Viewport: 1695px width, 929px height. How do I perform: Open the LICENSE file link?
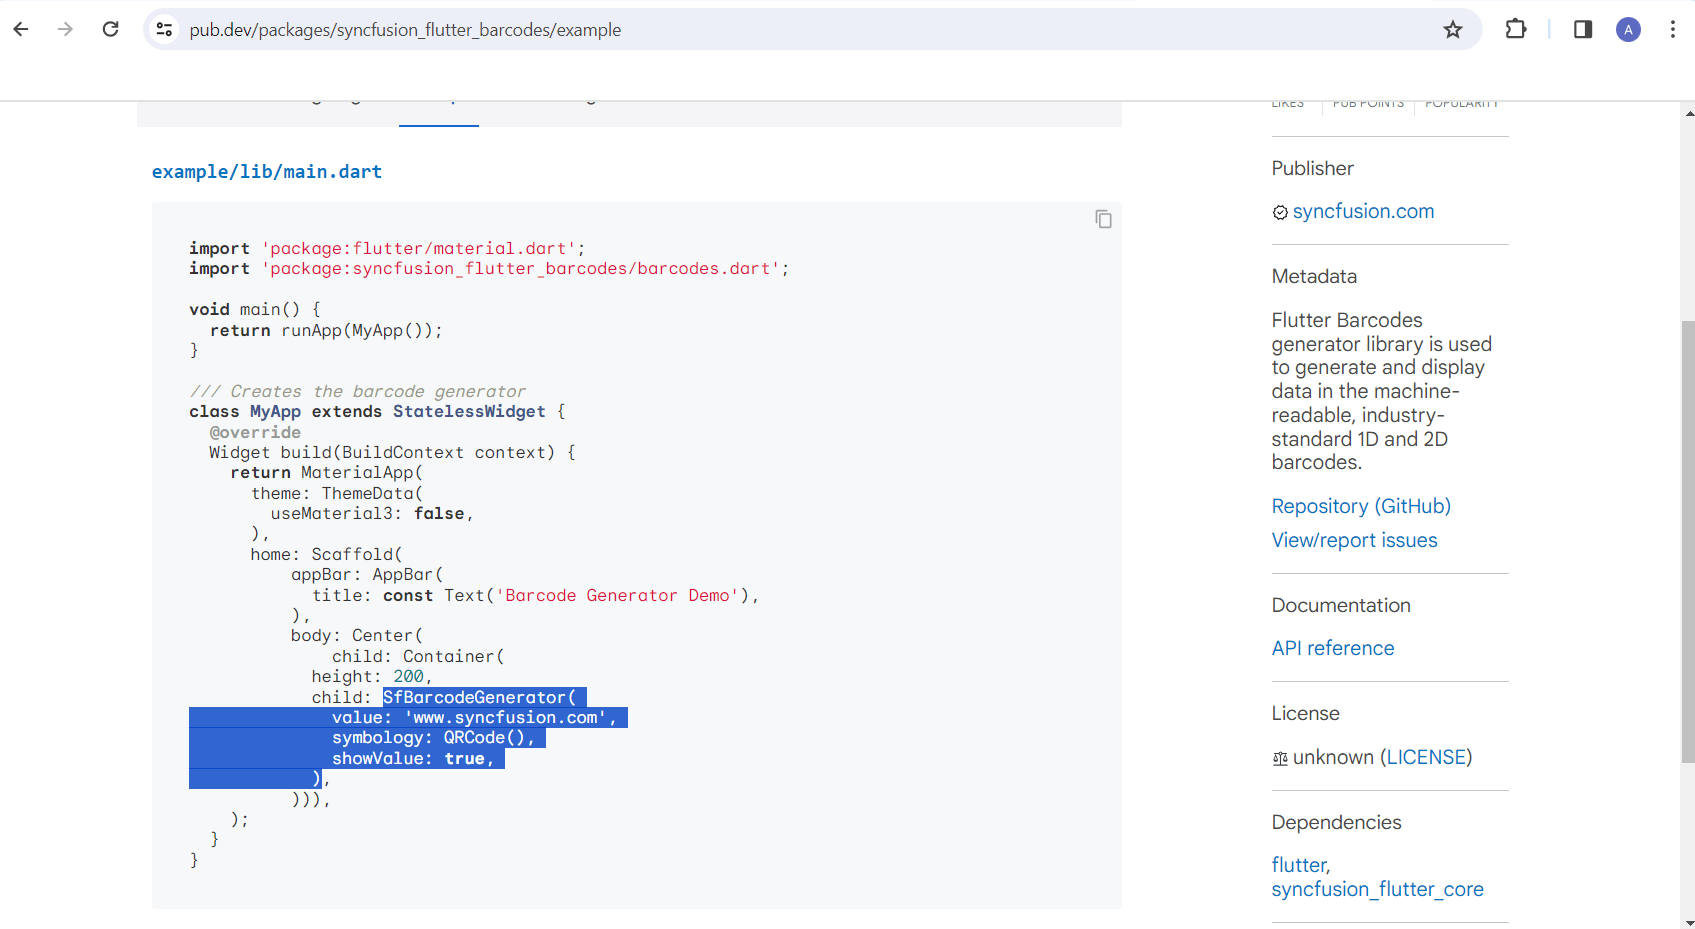coord(1427,757)
